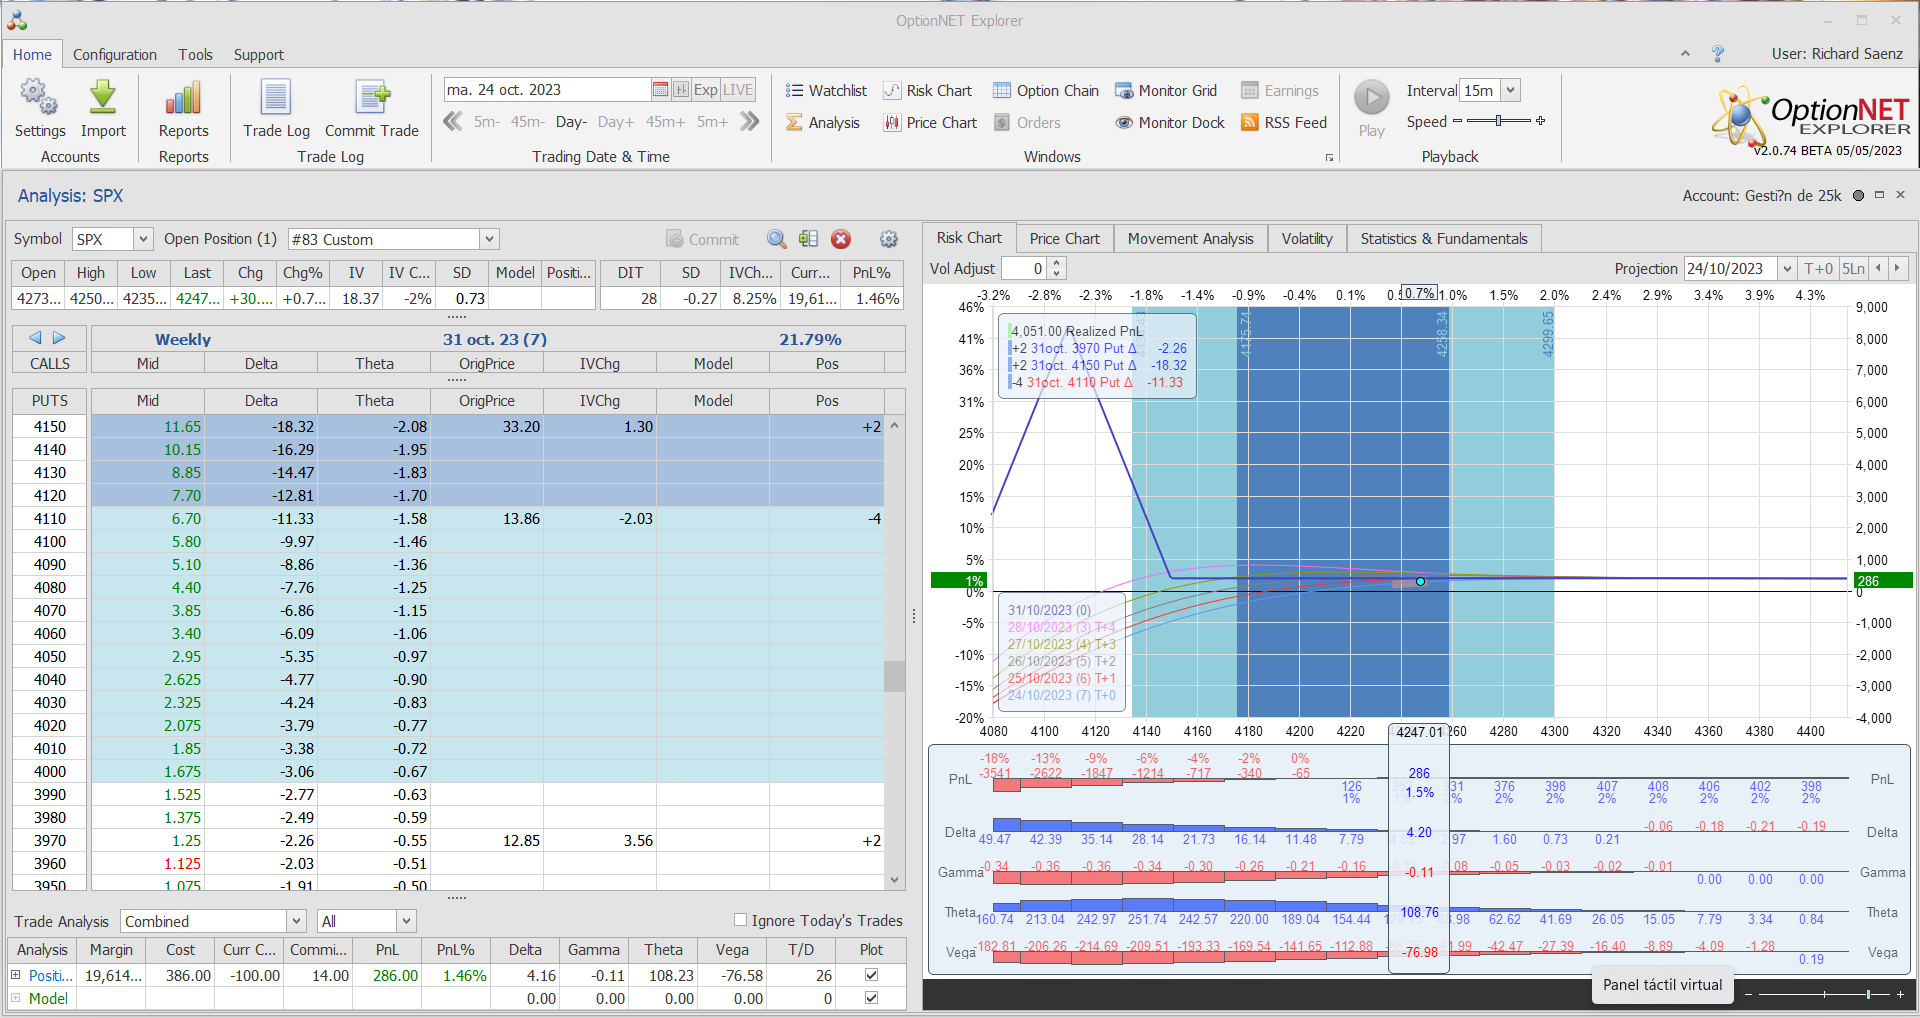The width and height of the screenshot is (1920, 1018).
Task: Click the red delete position icon
Action: (x=841, y=239)
